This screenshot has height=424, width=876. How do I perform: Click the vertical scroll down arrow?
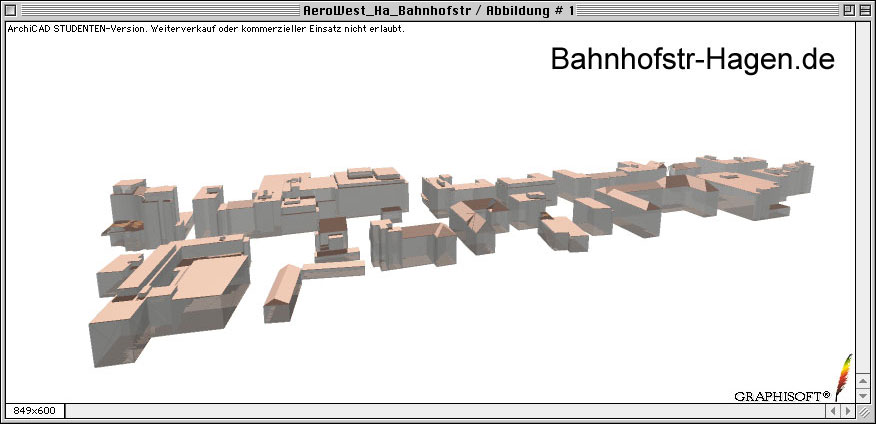pos(865,395)
